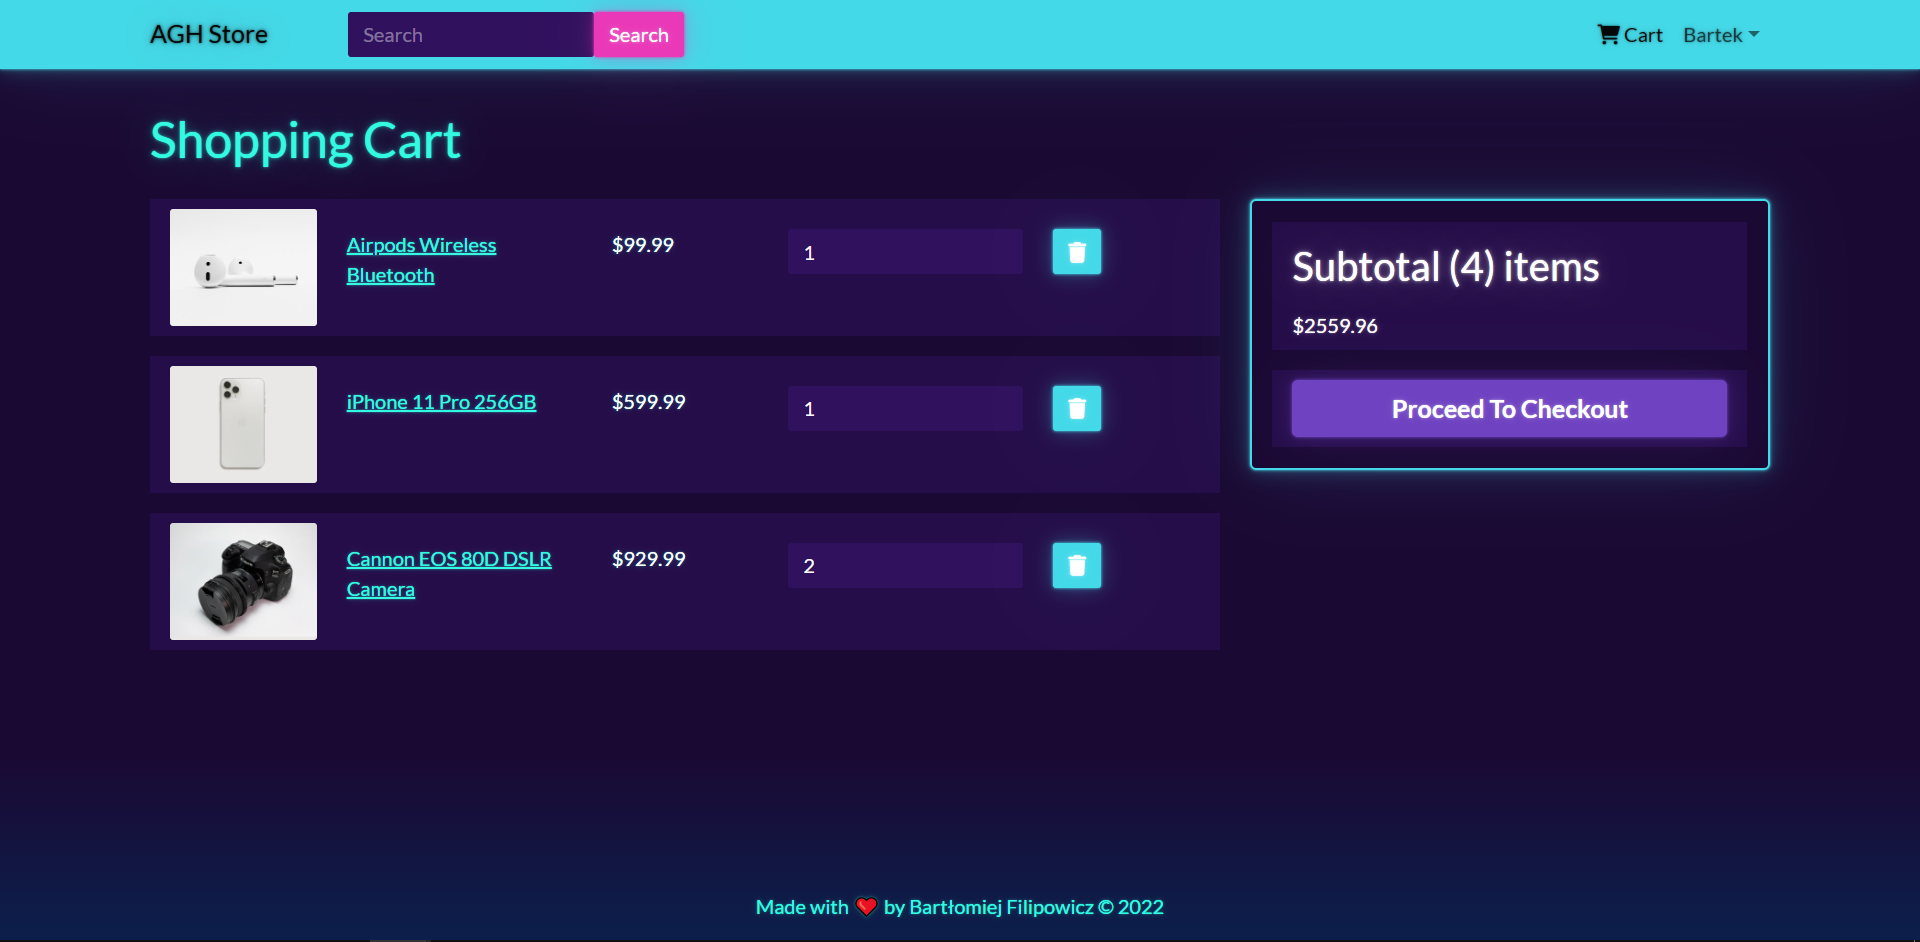The height and width of the screenshot is (942, 1920).
Task: Open the Cannon EOS camera thumbnail
Action: click(243, 581)
